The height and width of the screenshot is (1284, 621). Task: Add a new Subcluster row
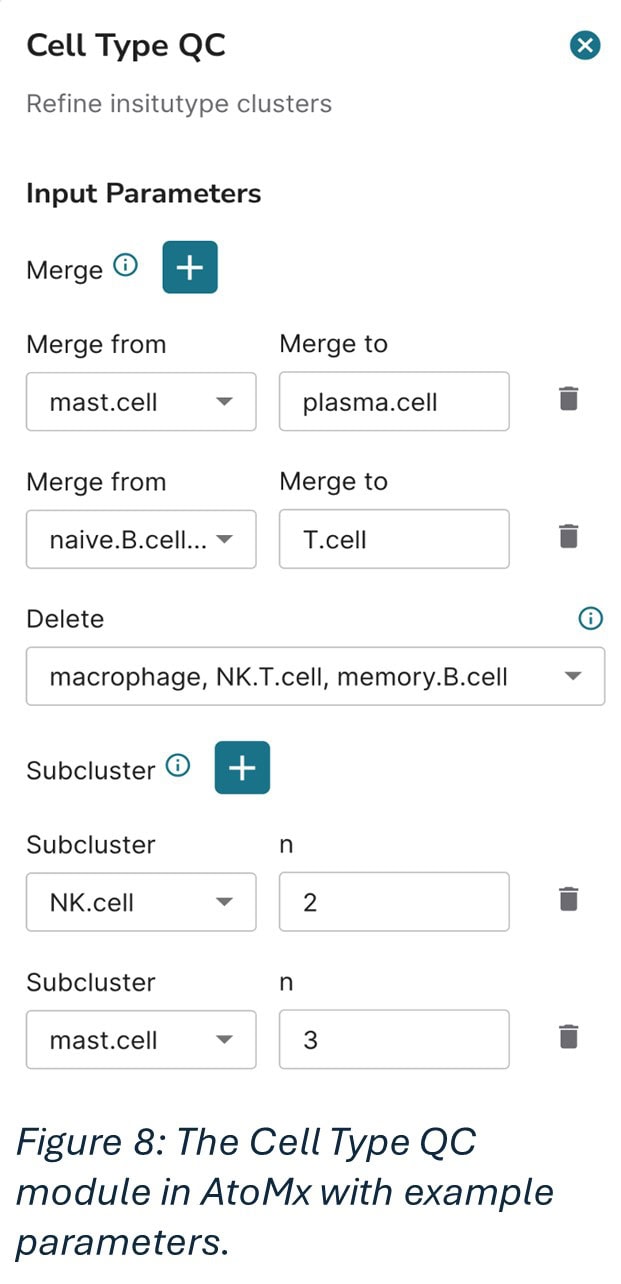pyautogui.click(x=242, y=768)
